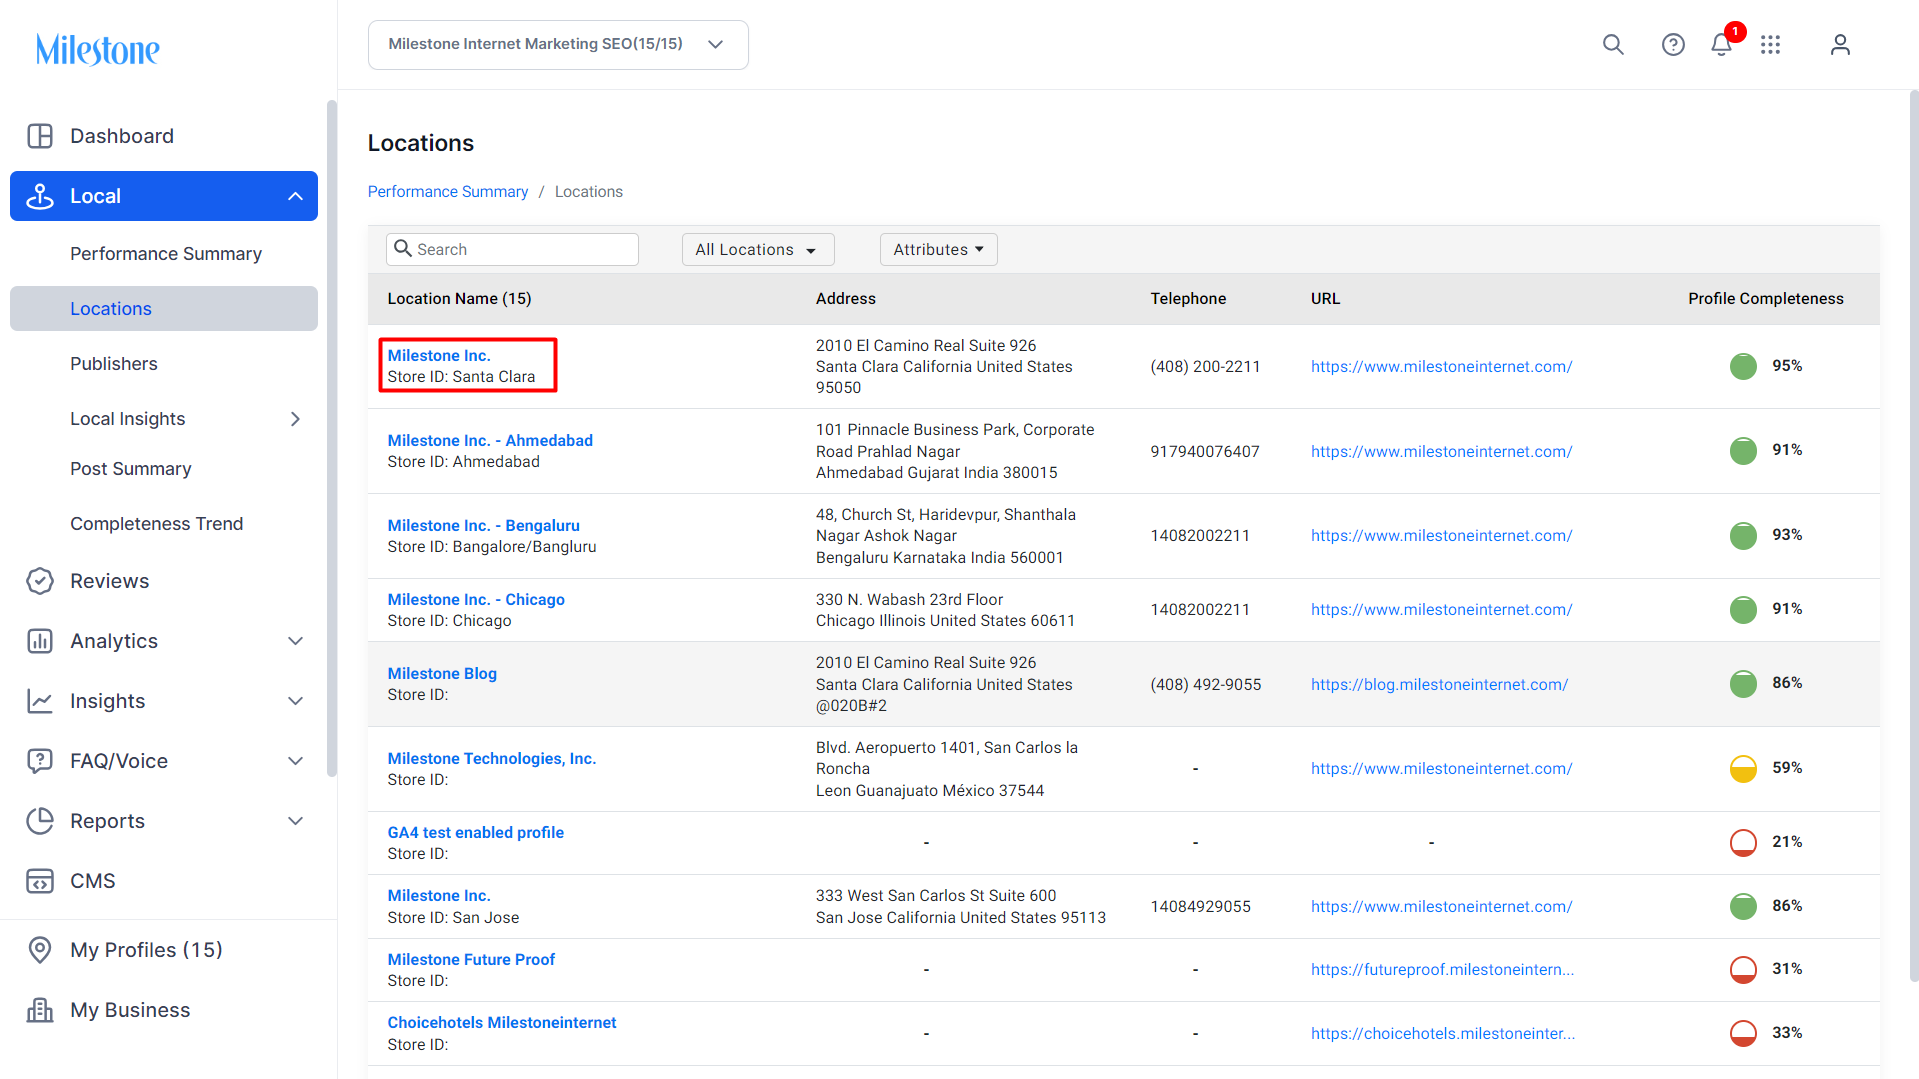Open Choicehotels Milestoneinternet location
Viewport: 1919px width, 1079px height.
(x=502, y=1022)
